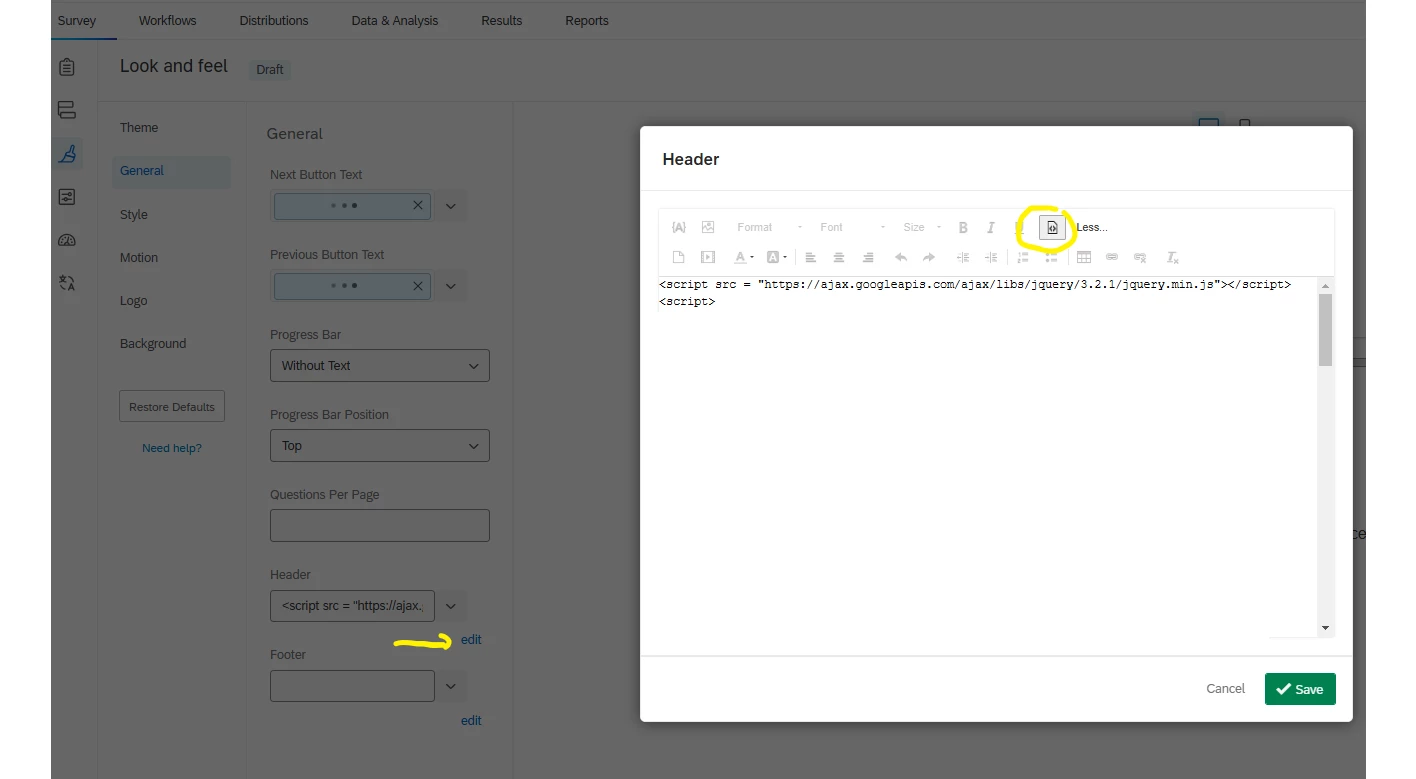The image size is (1416, 779).
Task: Click the Save button in Header dialog
Action: tap(1300, 689)
